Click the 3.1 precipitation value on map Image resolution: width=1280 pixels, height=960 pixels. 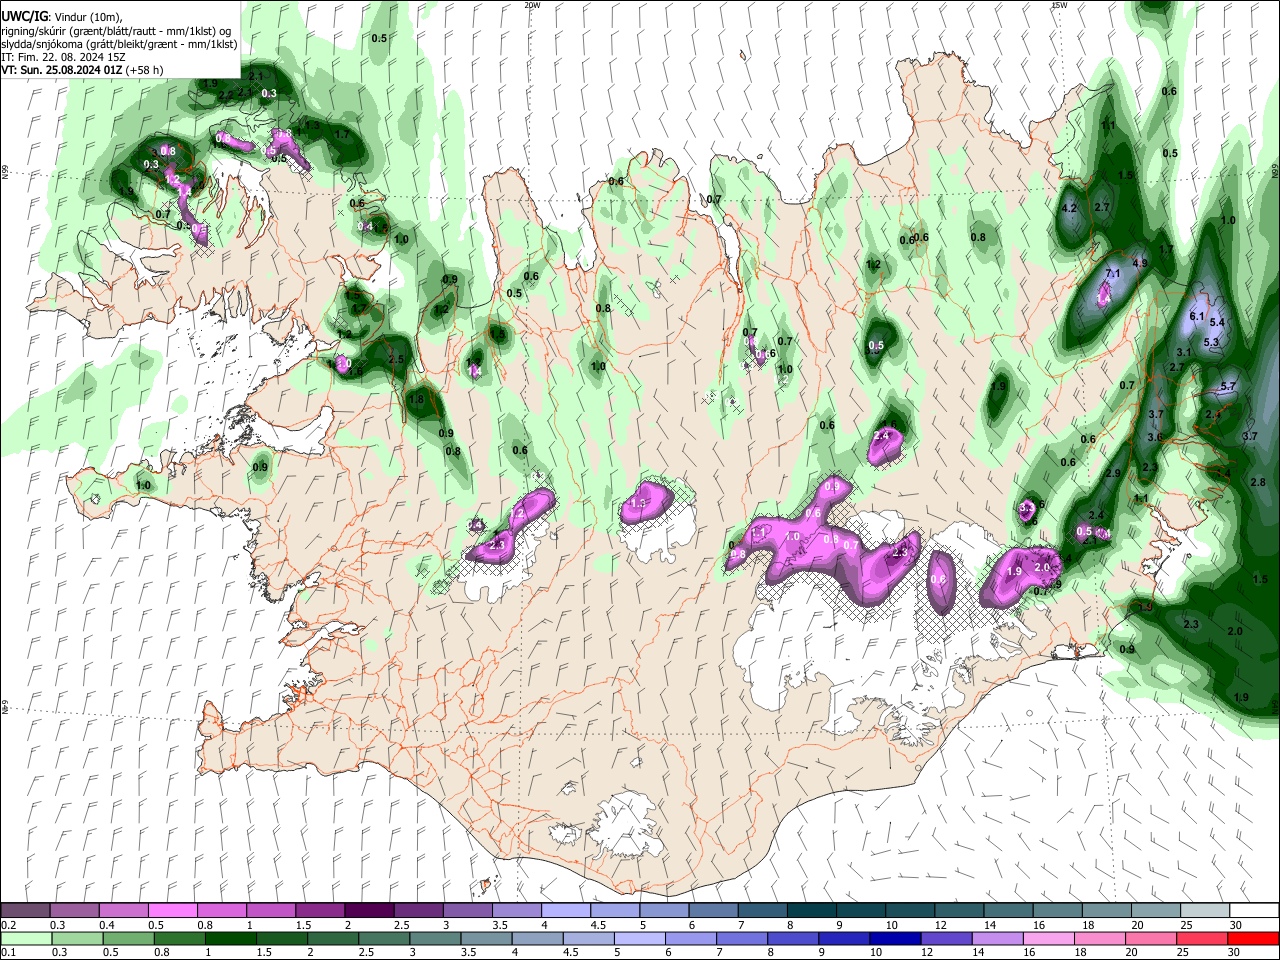[x=1183, y=353]
